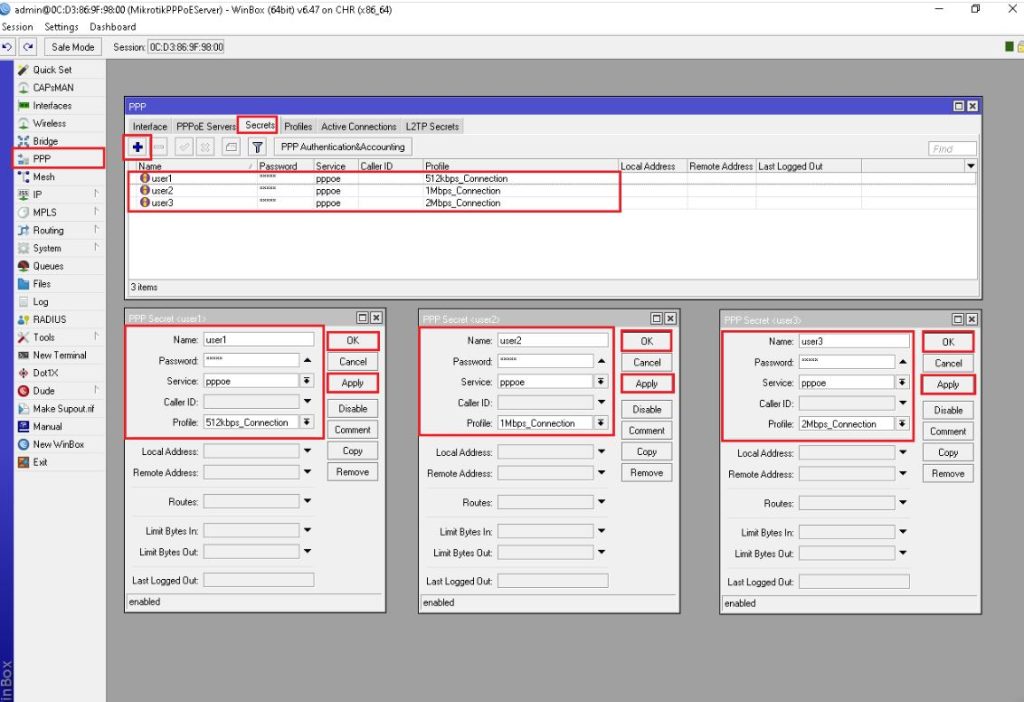
Task: Switch to Interface tab in PPP window
Action: tap(150, 127)
